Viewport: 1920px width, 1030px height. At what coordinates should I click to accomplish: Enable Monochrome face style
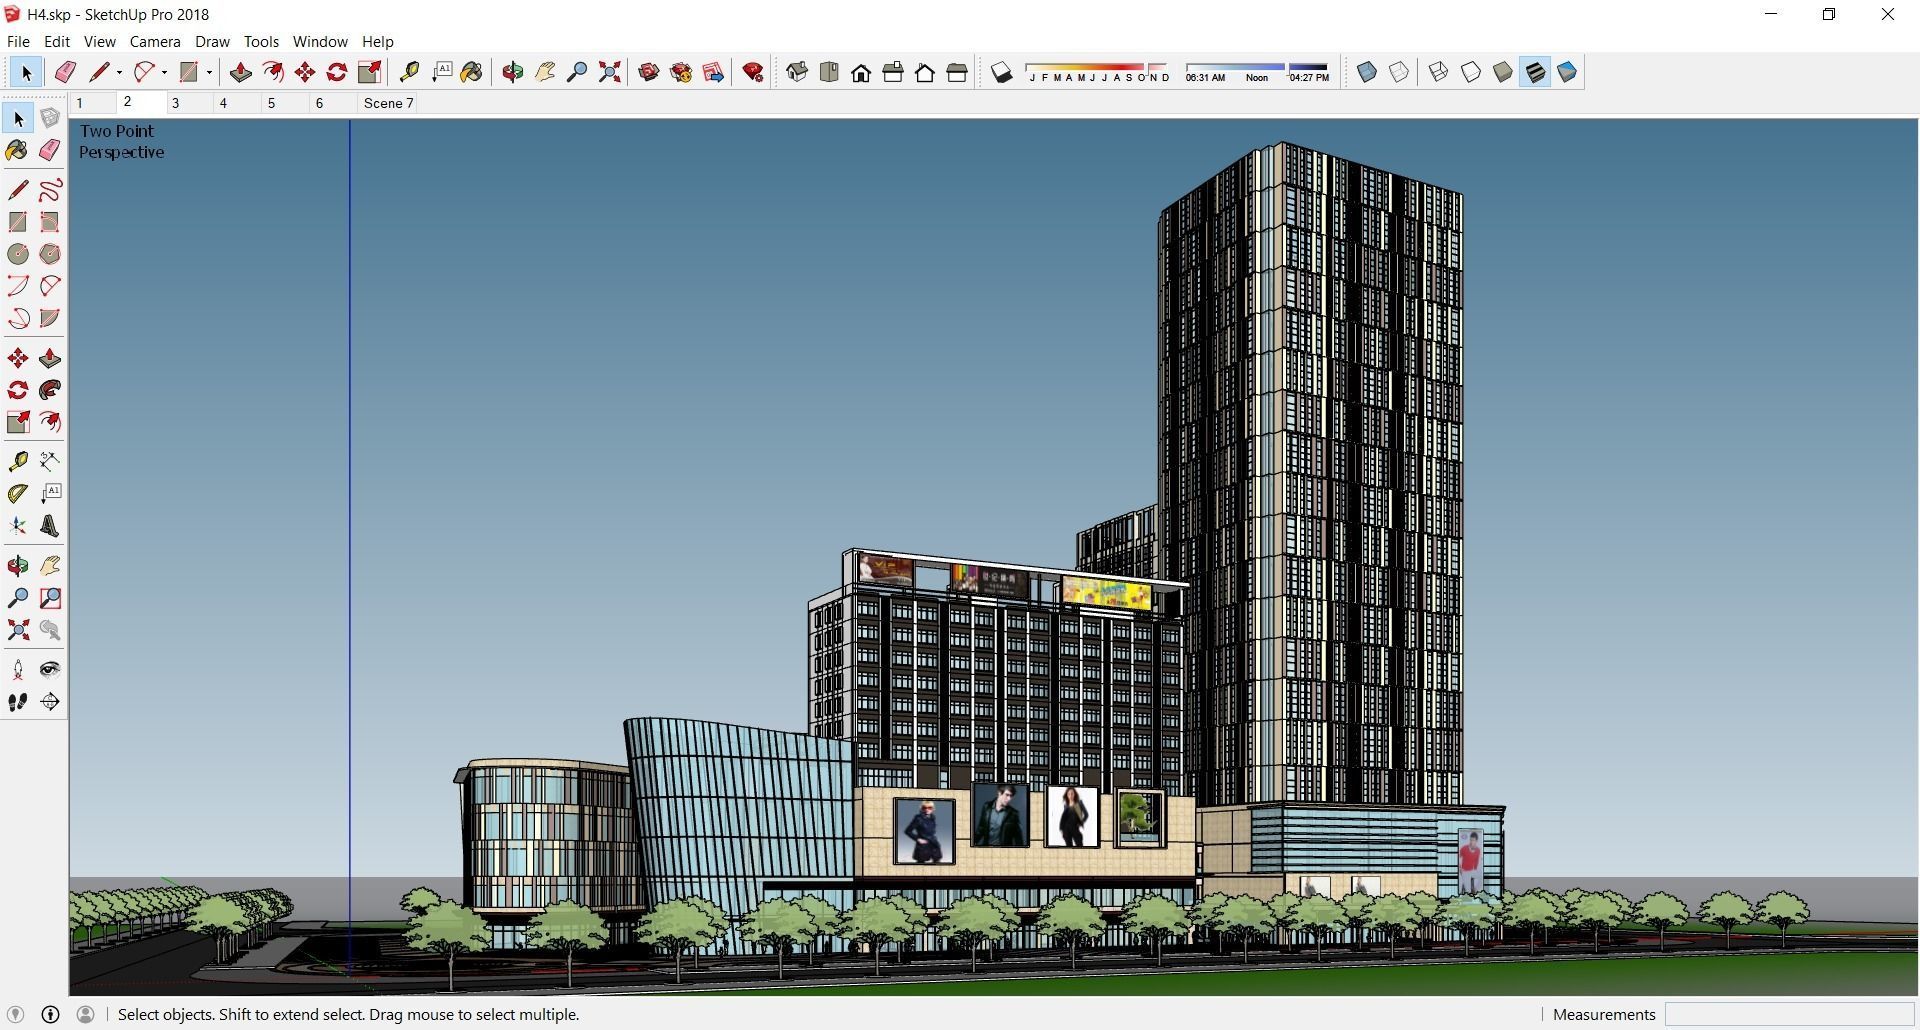coord(1567,72)
